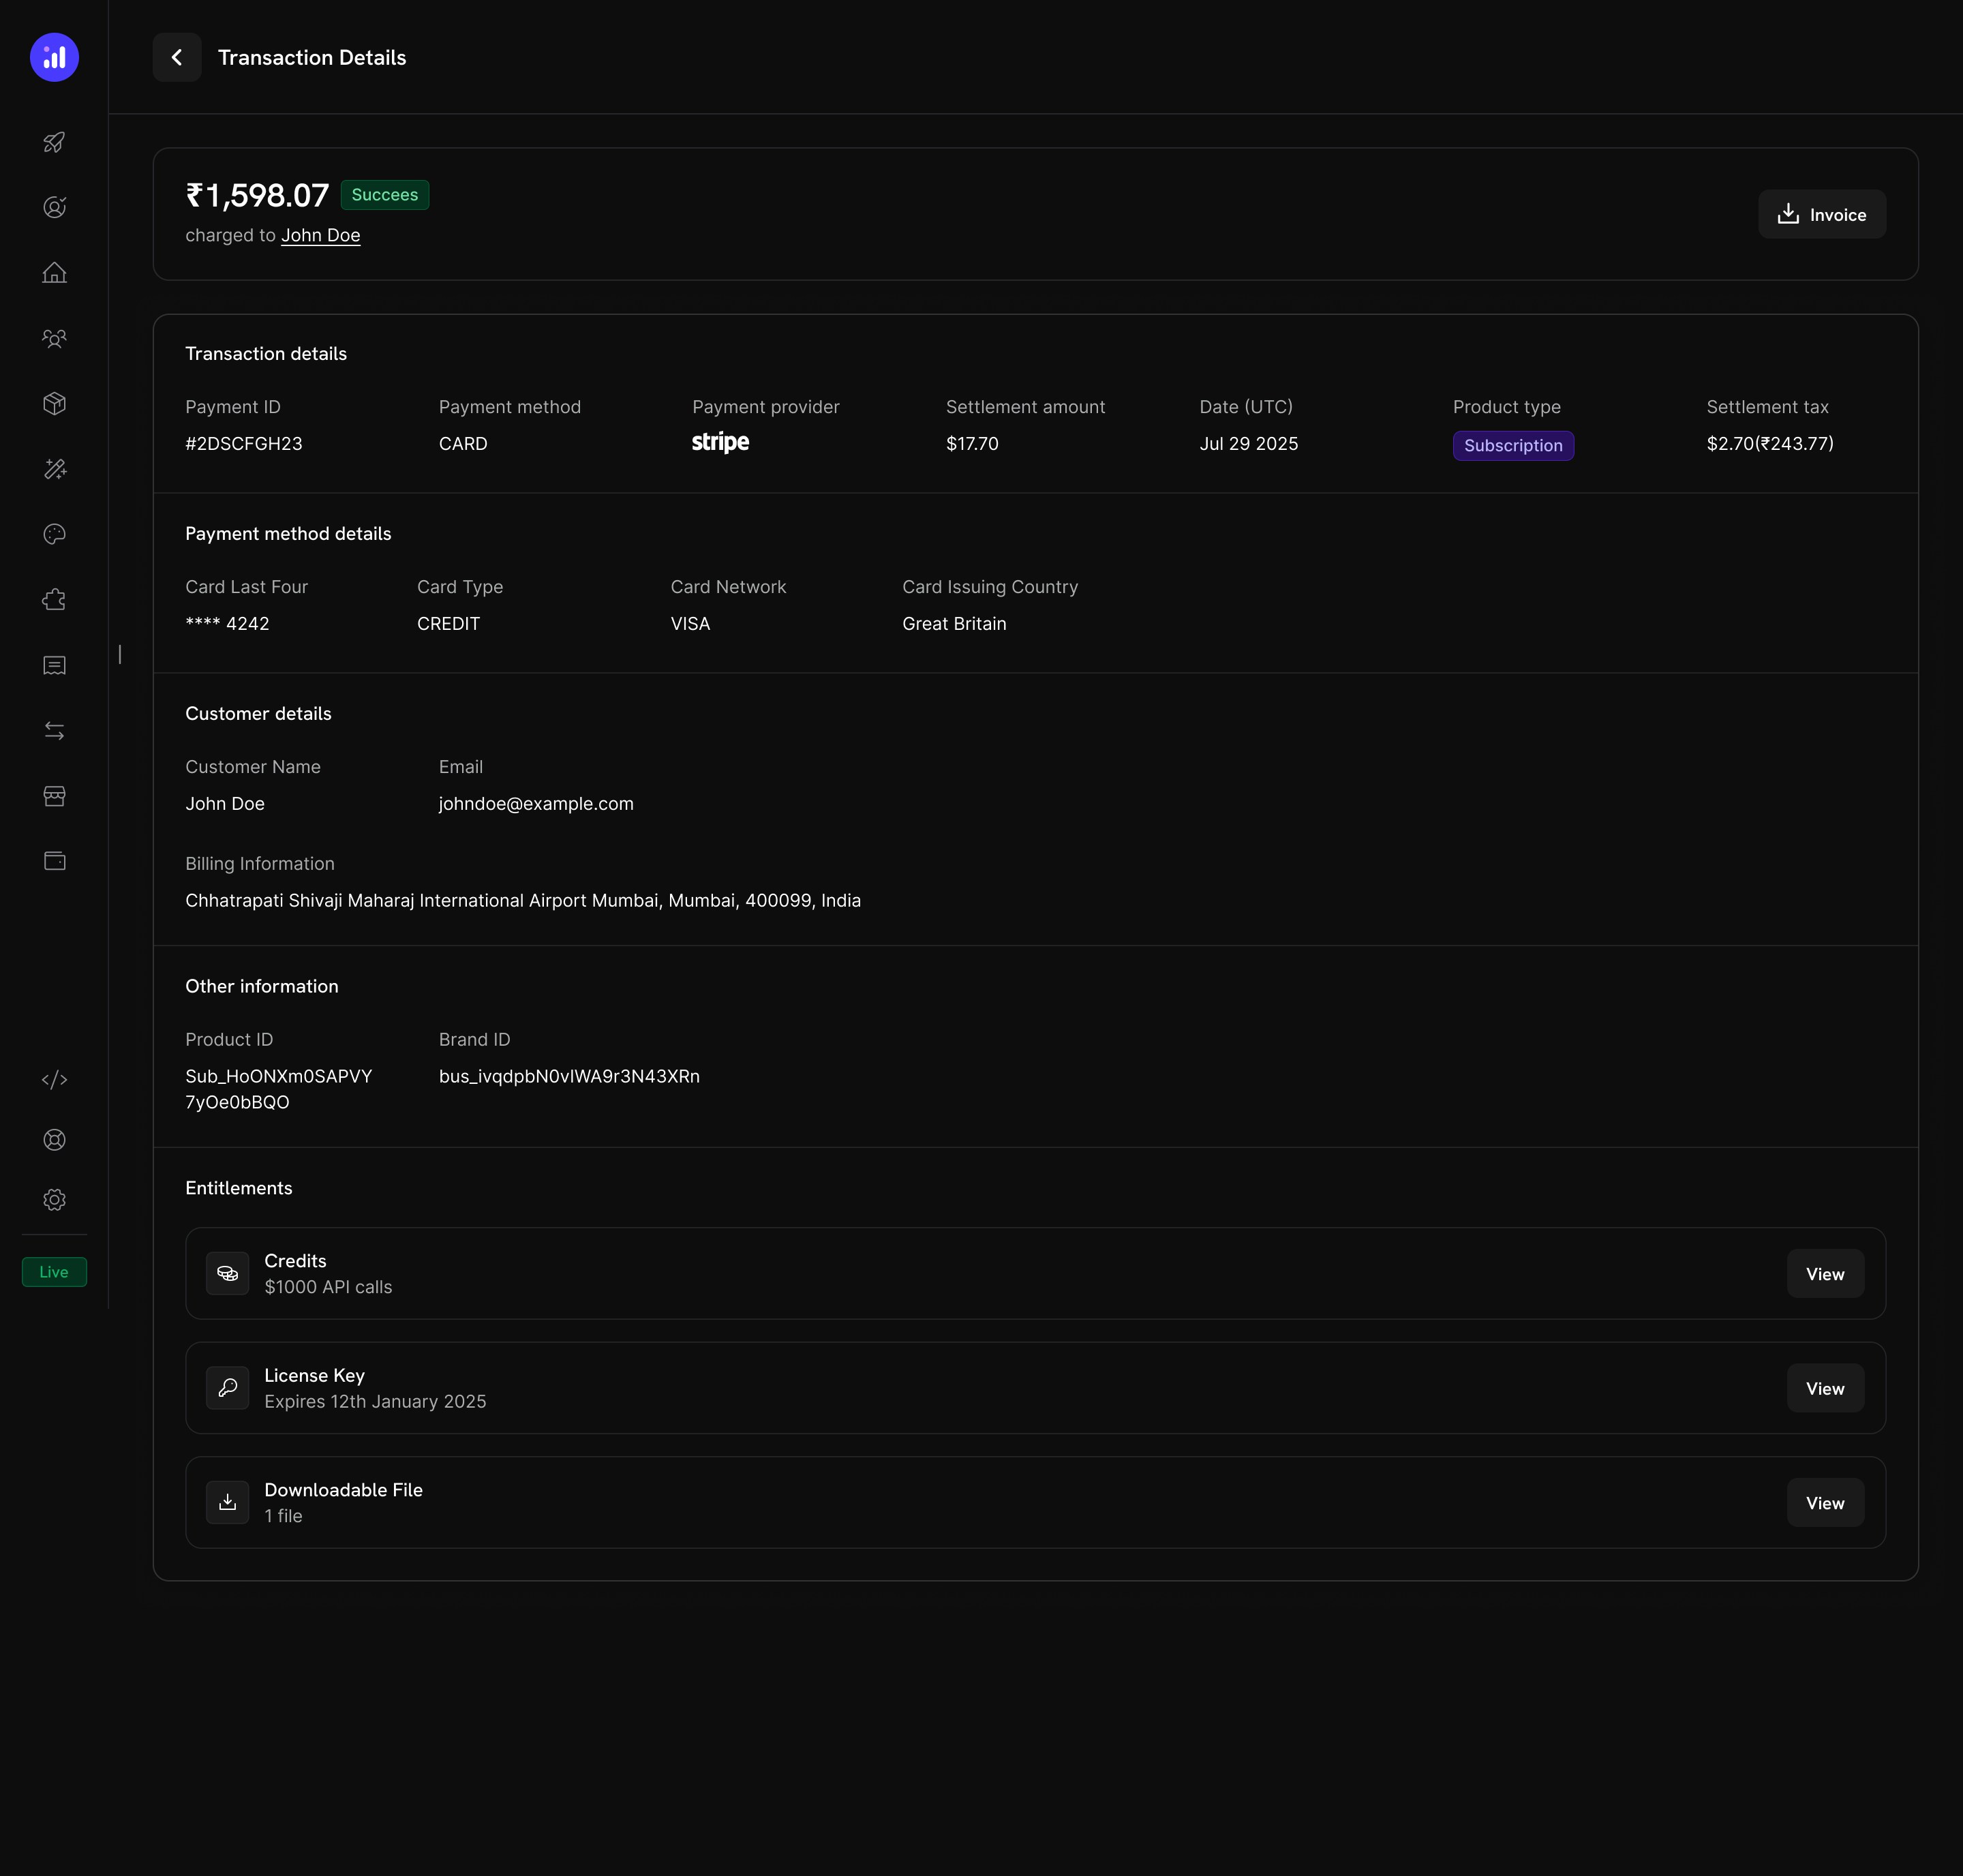Image resolution: width=1963 pixels, height=1876 pixels.
Task: Open the getting started rocket icon
Action: [54, 142]
